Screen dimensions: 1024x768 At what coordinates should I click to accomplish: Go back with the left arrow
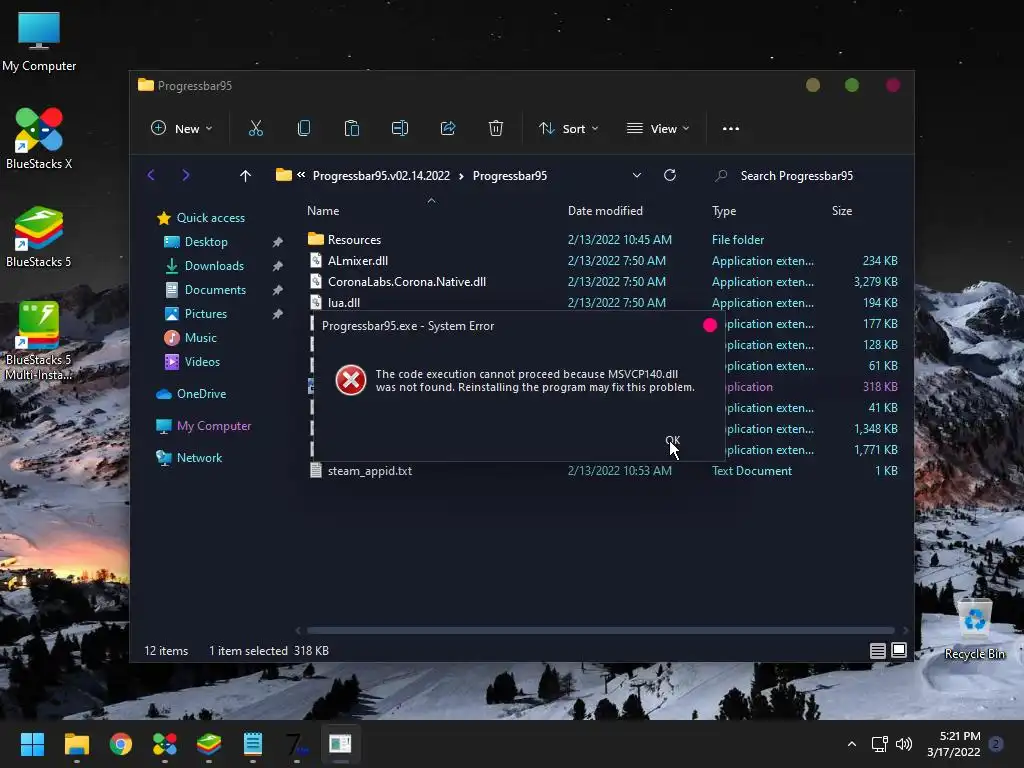pyautogui.click(x=151, y=175)
